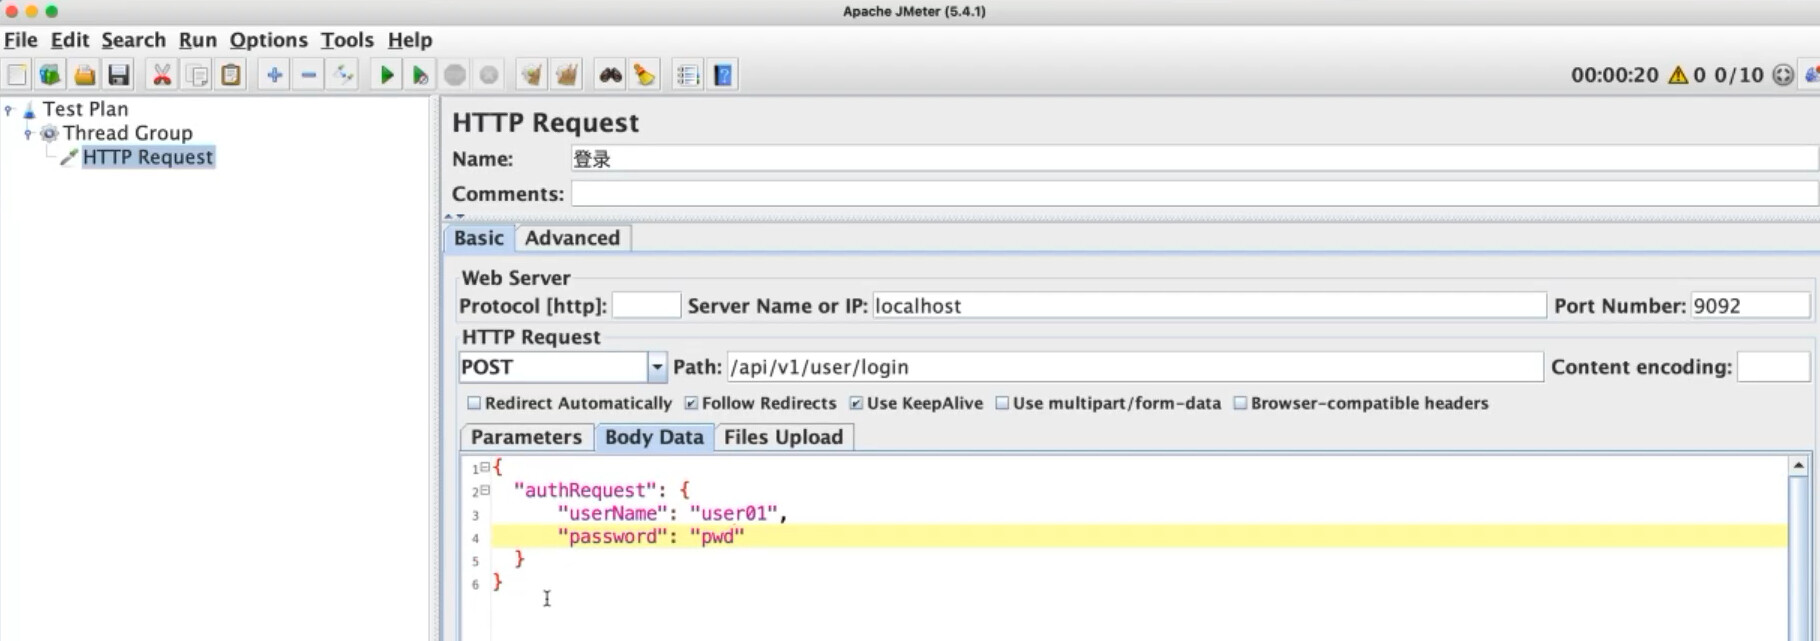Click the Name input field
The width and height of the screenshot is (1820, 641).
1194,159
